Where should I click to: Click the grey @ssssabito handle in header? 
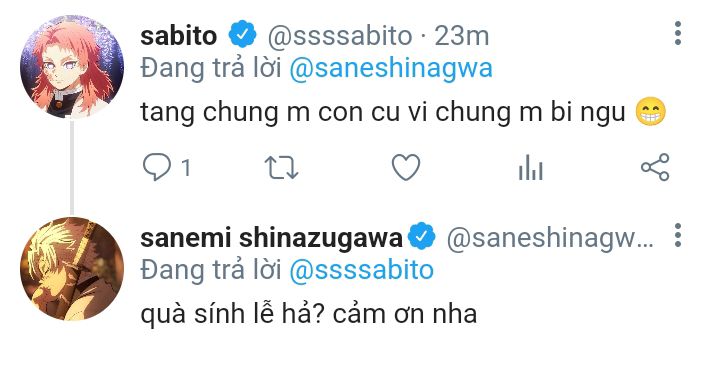pos(340,36)
